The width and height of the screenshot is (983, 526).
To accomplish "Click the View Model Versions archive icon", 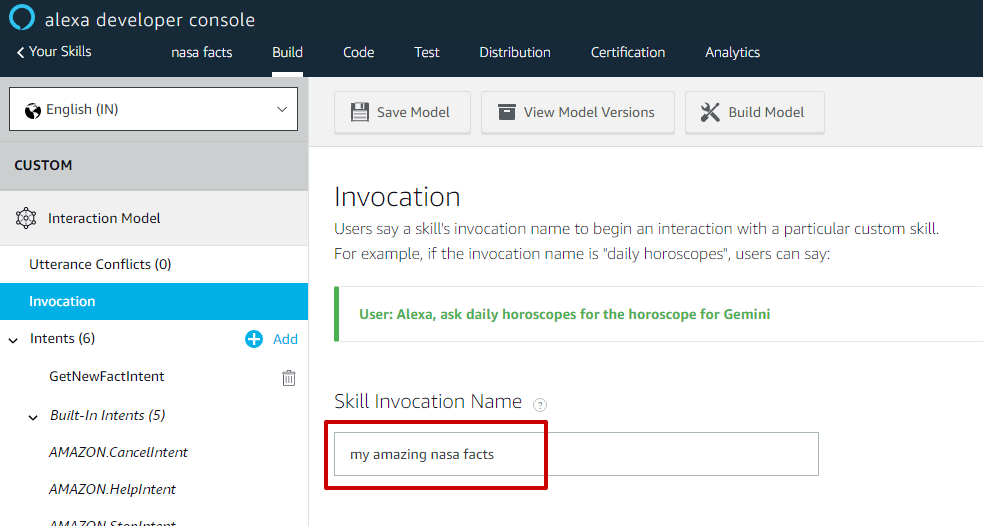I will click(507, 112).
